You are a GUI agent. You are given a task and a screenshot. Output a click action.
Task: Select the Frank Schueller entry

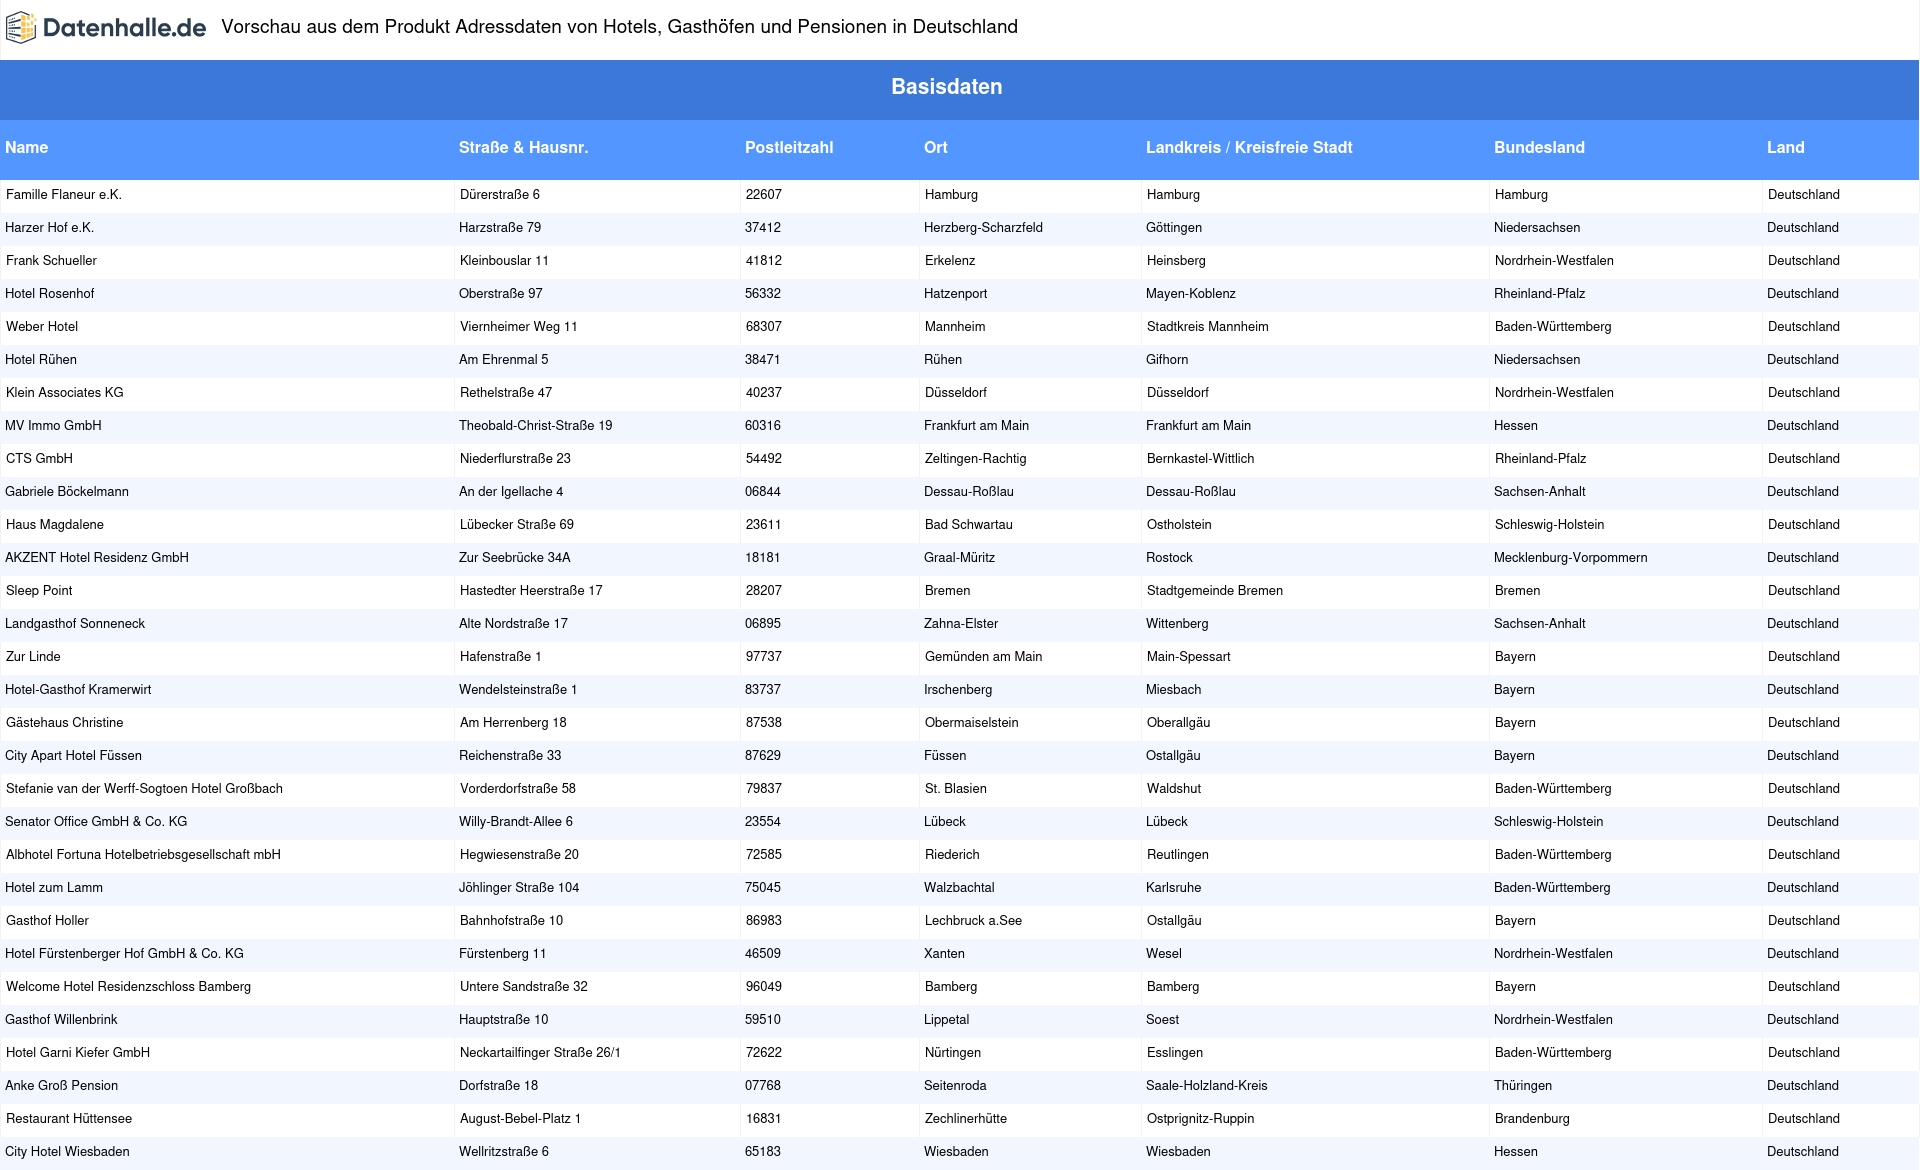click(51, 261)
